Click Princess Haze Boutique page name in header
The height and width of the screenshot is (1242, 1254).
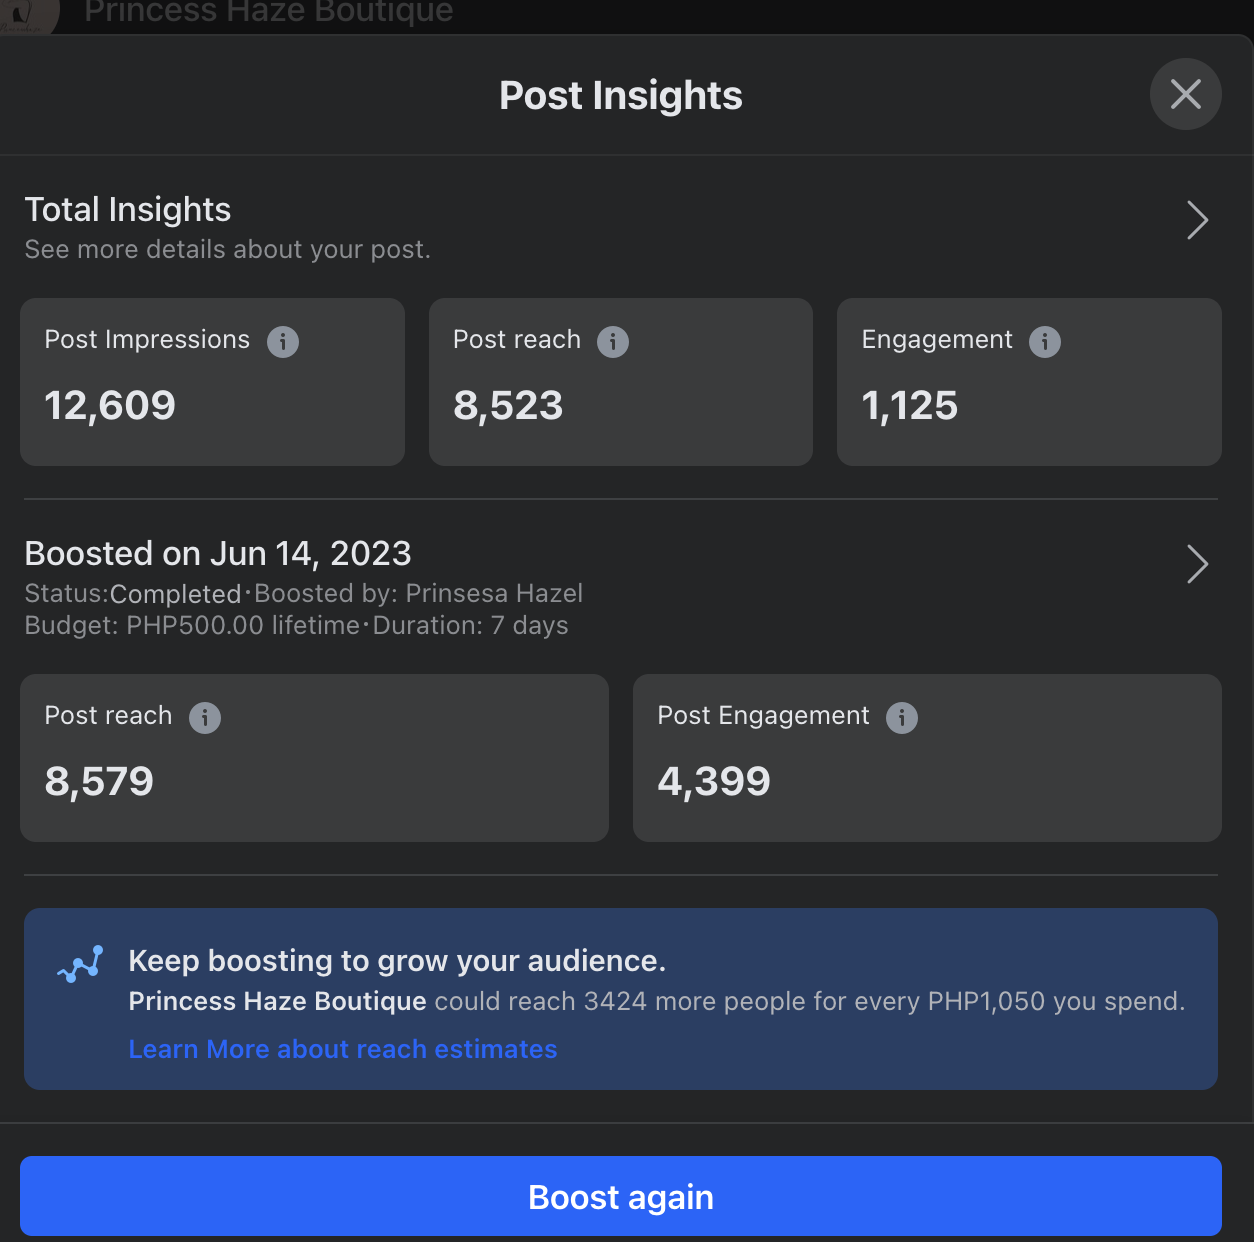tap(269, 12)
